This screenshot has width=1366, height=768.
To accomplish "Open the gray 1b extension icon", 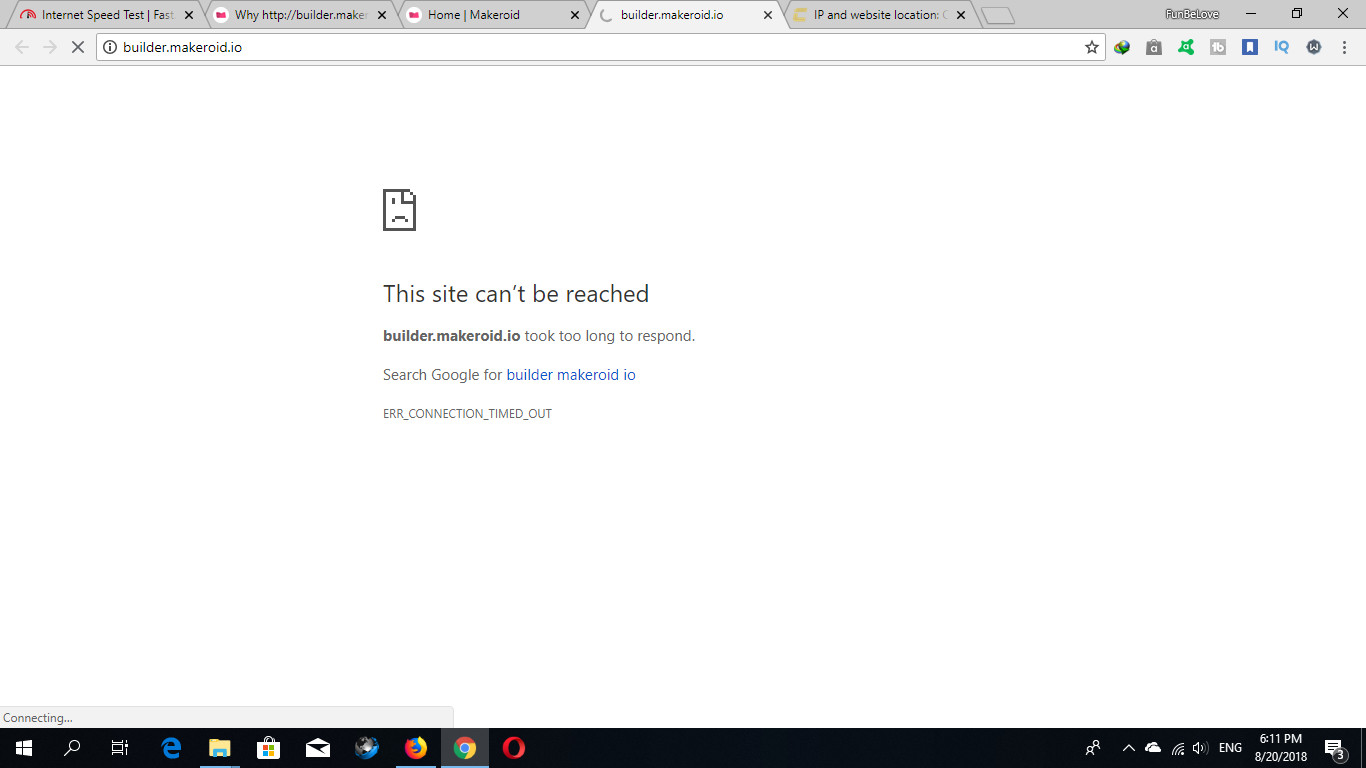I will coord(1218,47).
